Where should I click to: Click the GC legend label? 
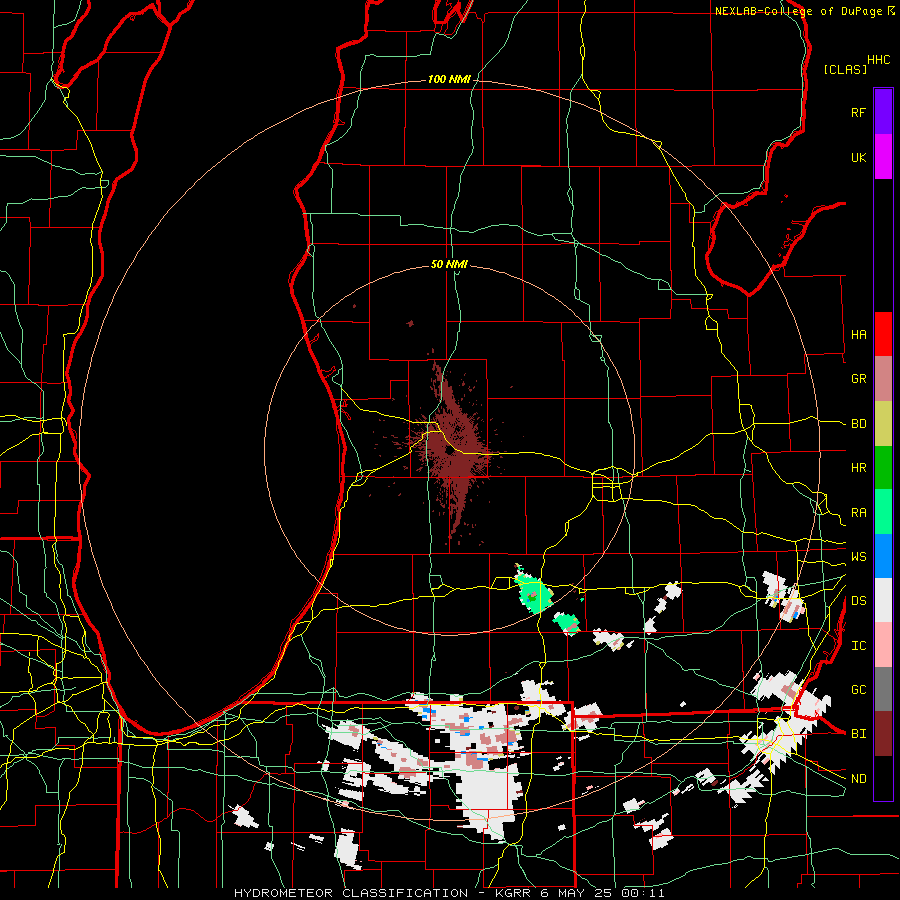point(858,690)
